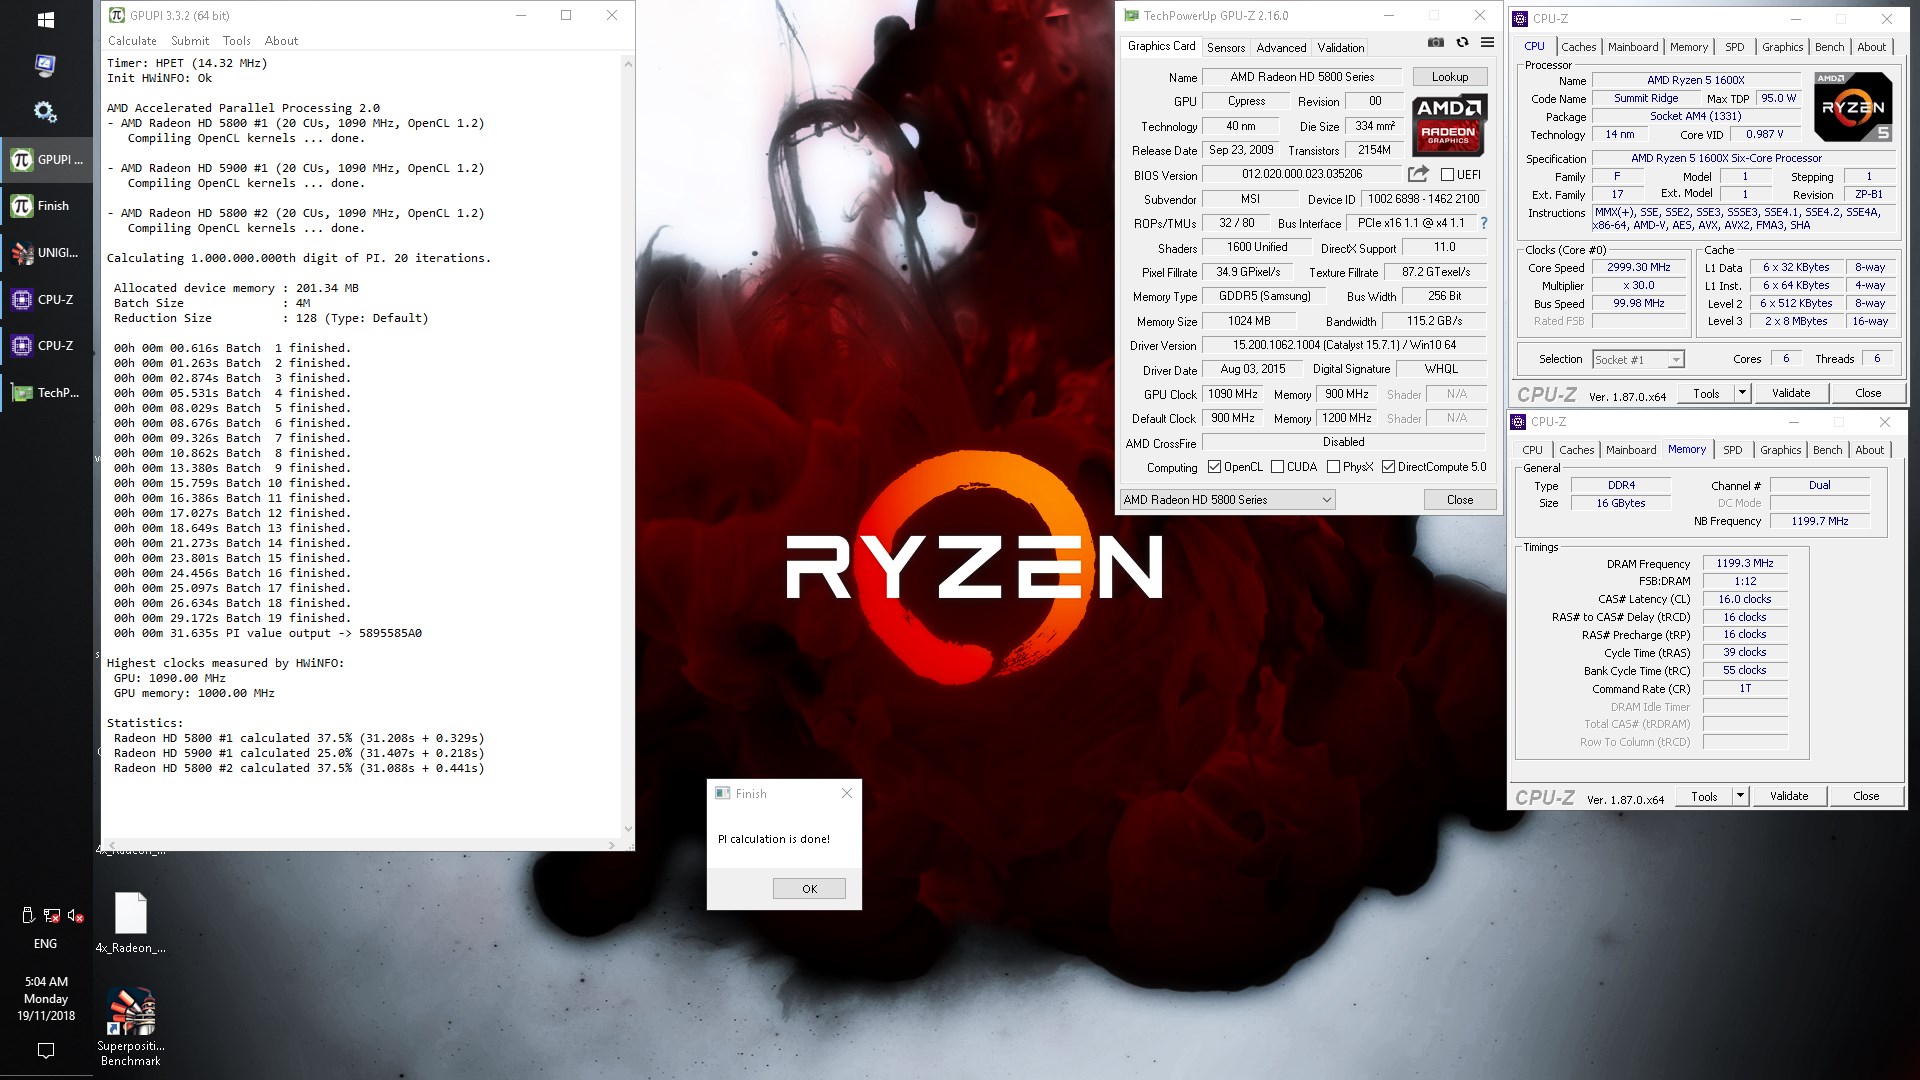
Task: Open the gear settings icon in taskbar
Action: click(46, 111)
